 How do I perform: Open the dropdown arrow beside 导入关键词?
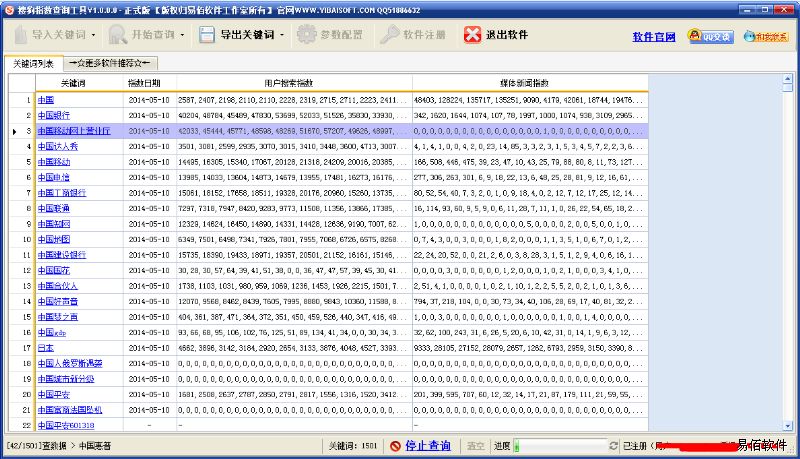[x=93, y=35]
